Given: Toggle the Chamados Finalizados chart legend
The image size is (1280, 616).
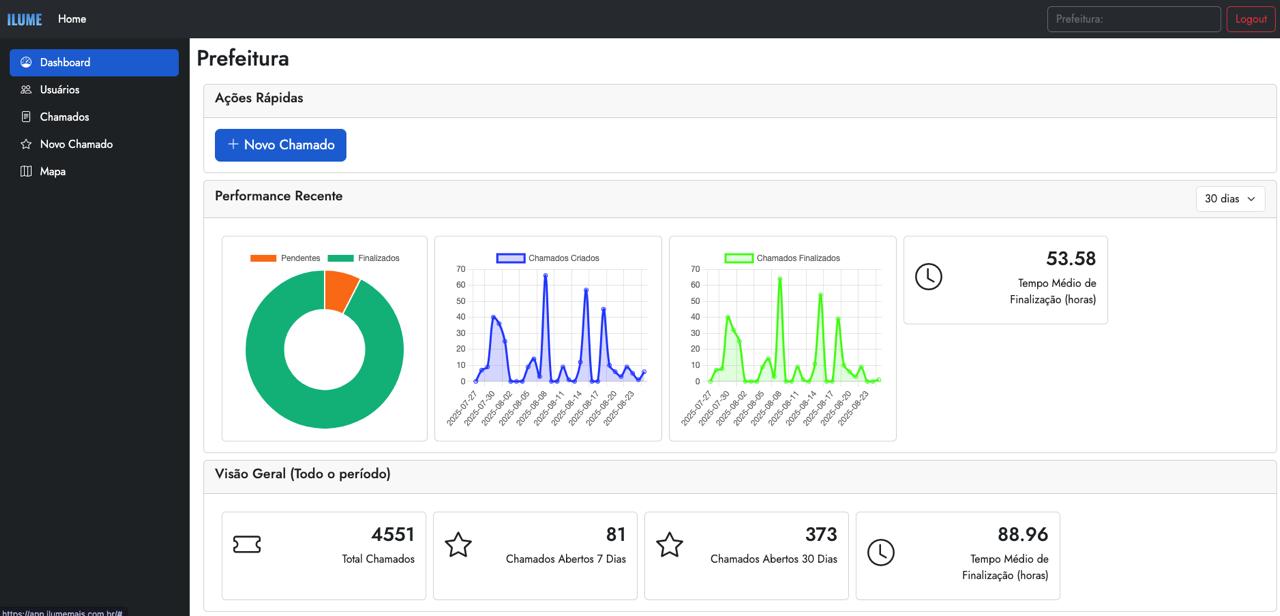Looking at the screenshot, I should pos(783,257).
